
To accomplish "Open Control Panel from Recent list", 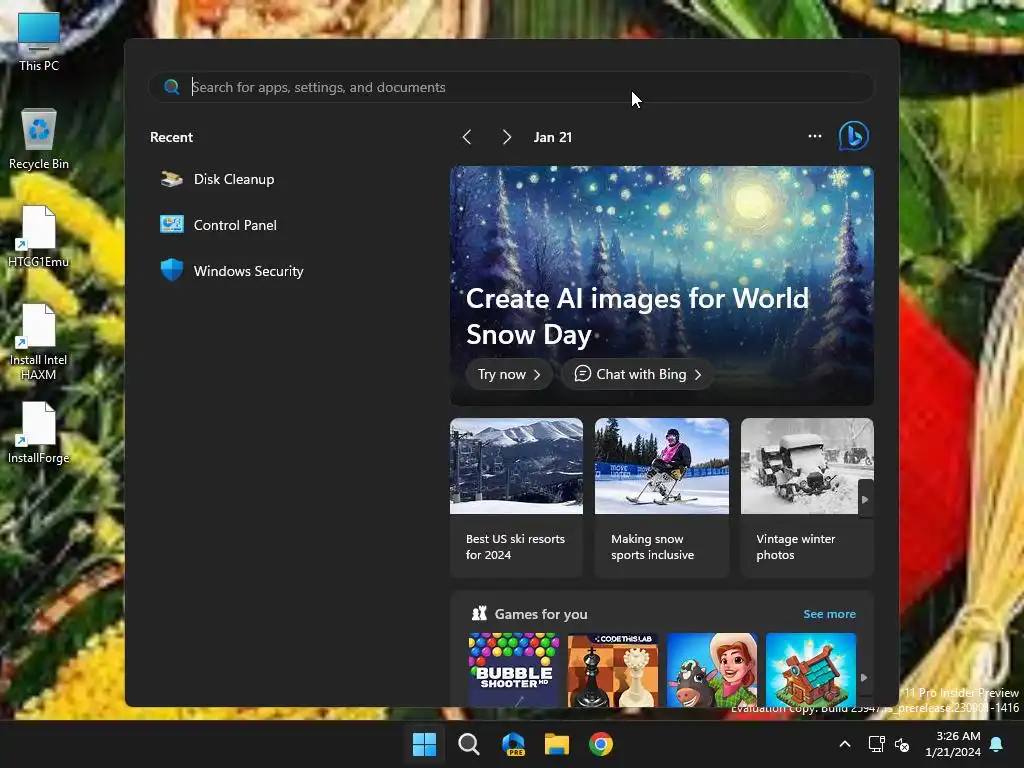I will (219, 225).
